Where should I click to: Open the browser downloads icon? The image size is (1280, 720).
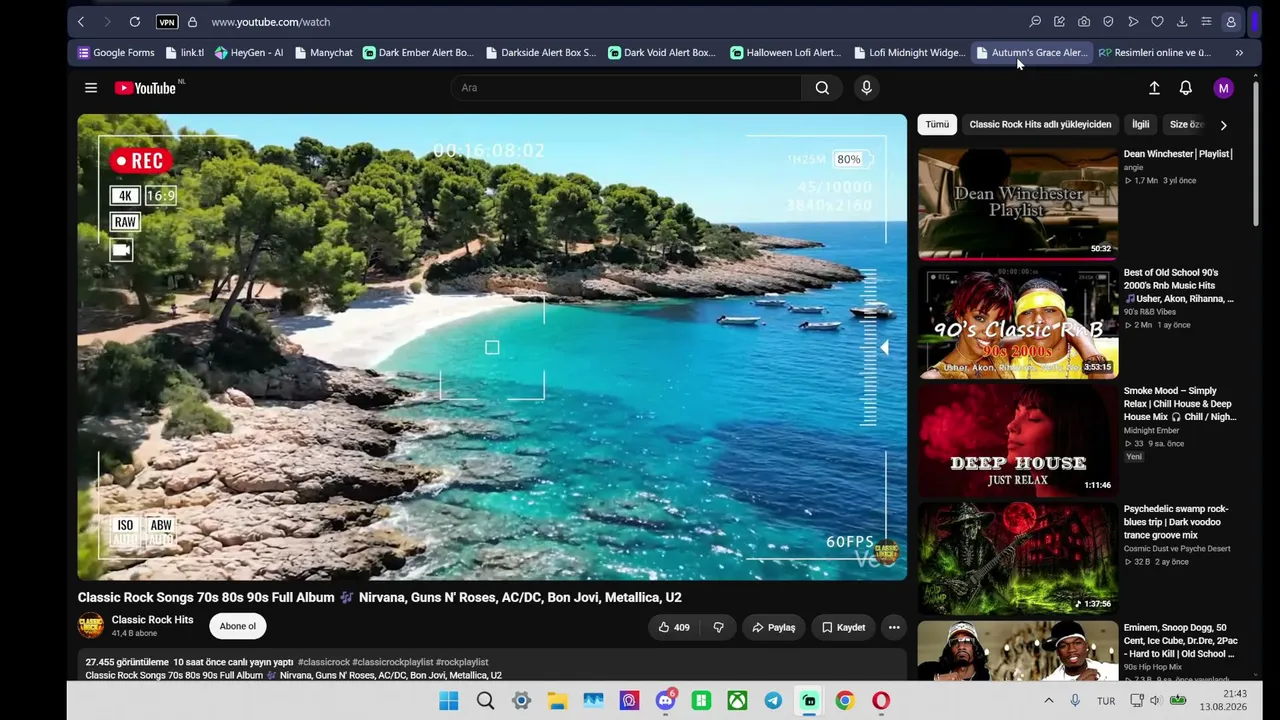coord(1182,22)
